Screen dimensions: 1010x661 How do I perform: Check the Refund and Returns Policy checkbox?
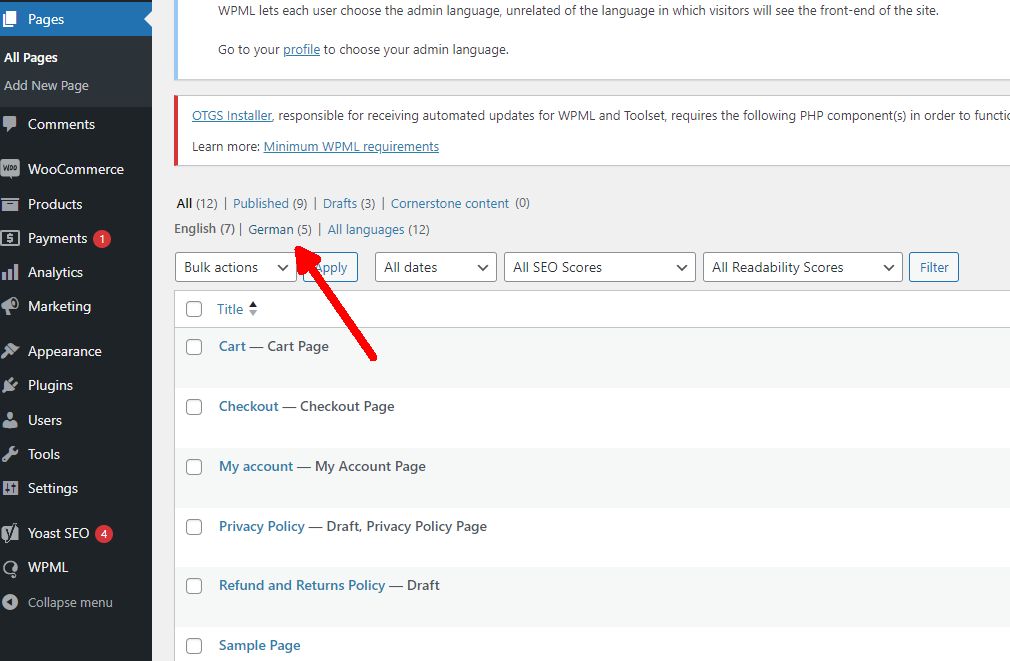[194, 586]
